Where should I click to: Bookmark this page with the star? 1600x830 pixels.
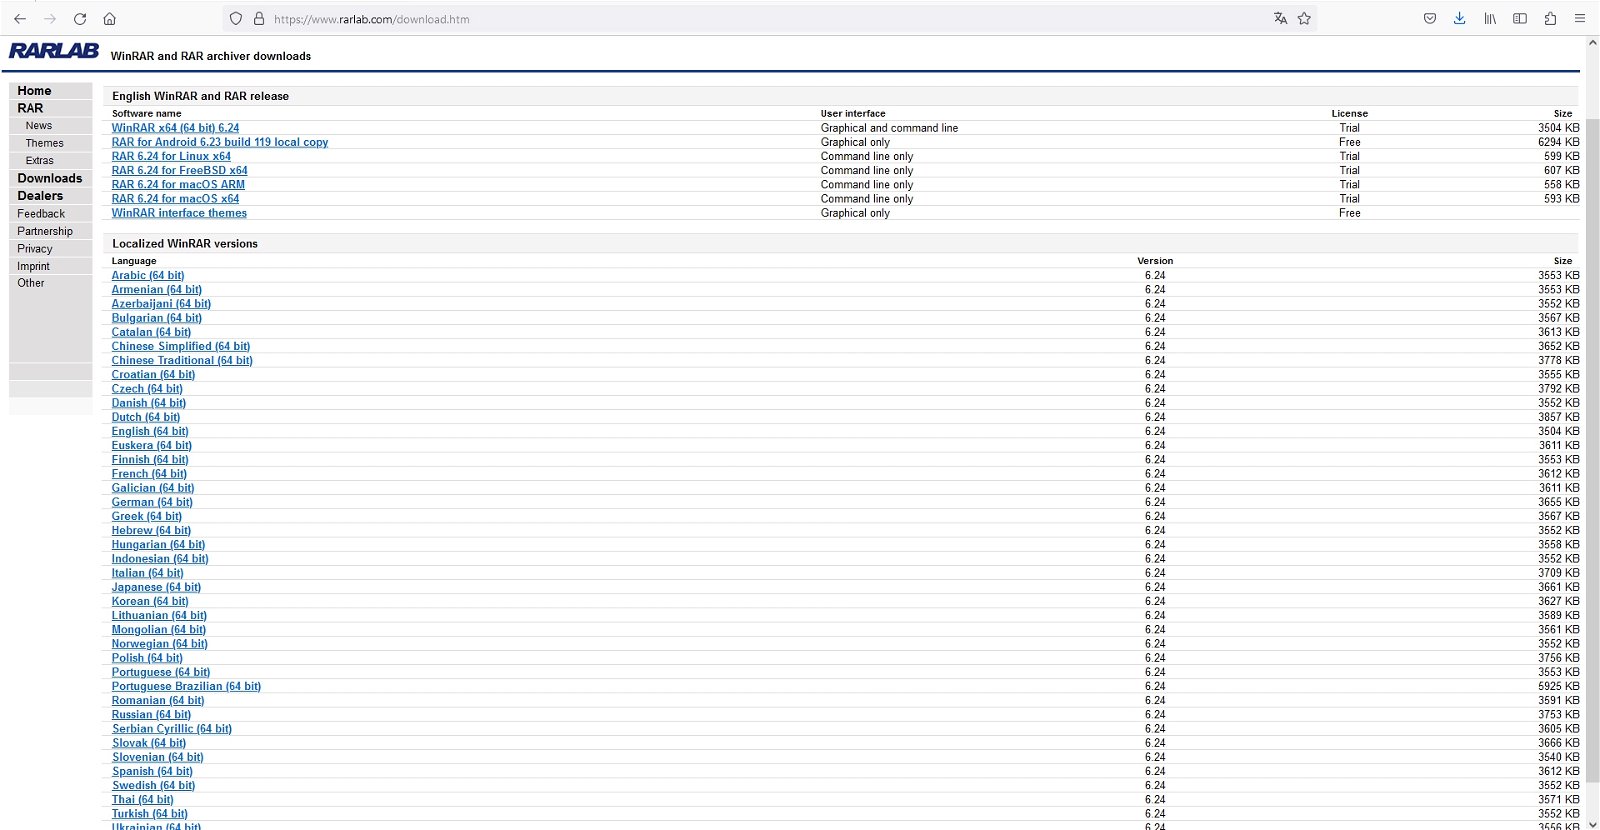[x=1304, y=19]
